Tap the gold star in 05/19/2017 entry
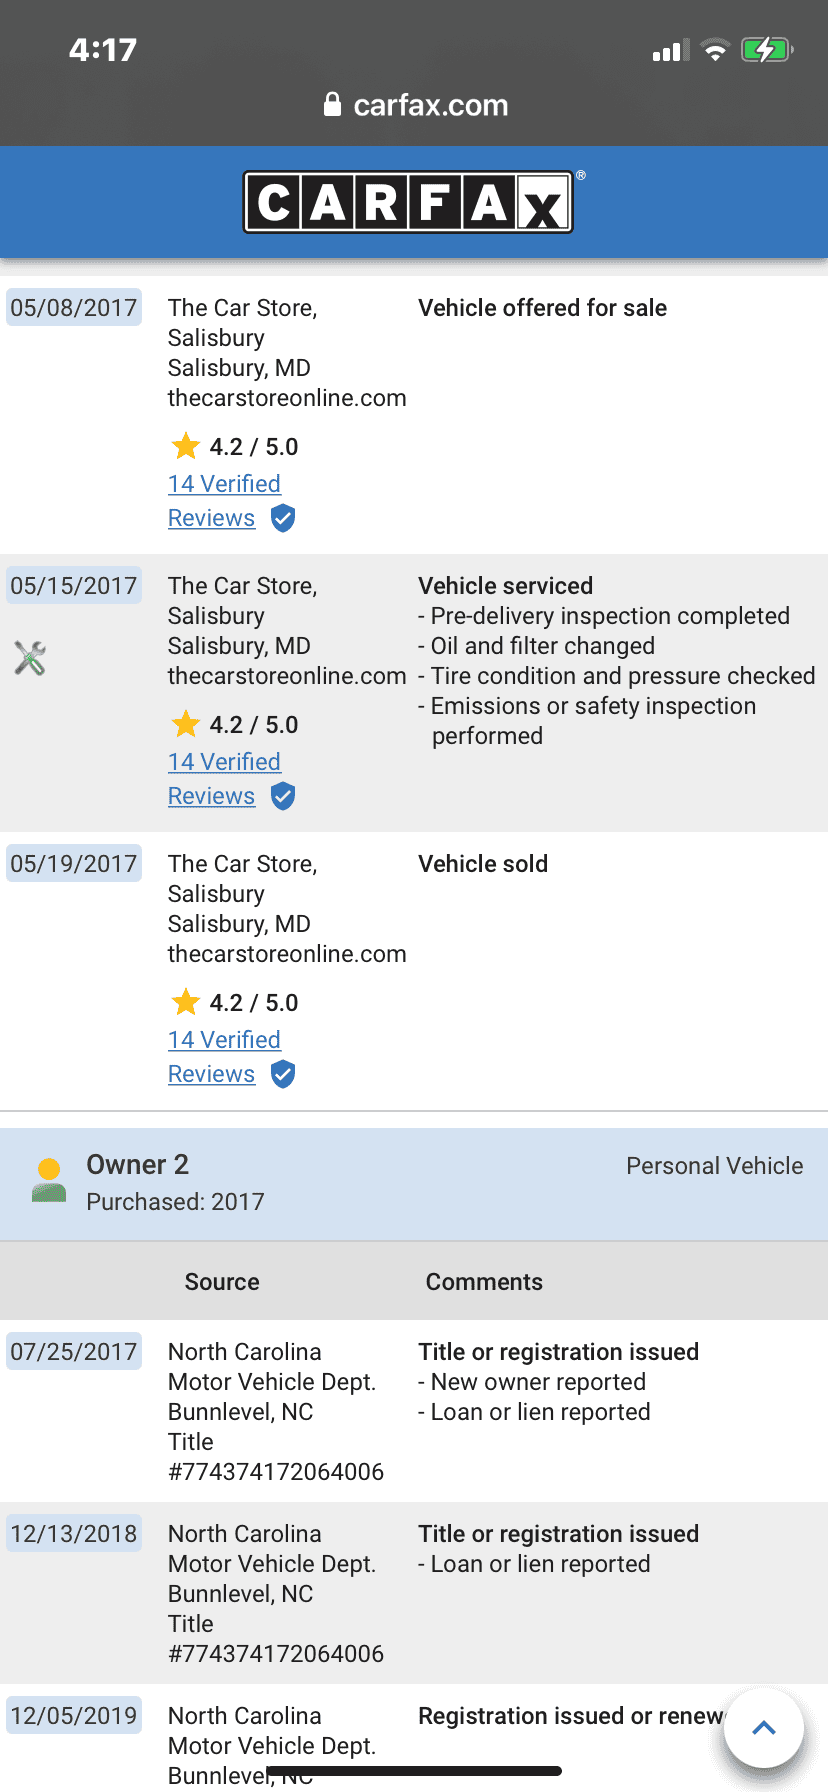The width and height of the screenshot is (828, 1792). point(185,1002)
